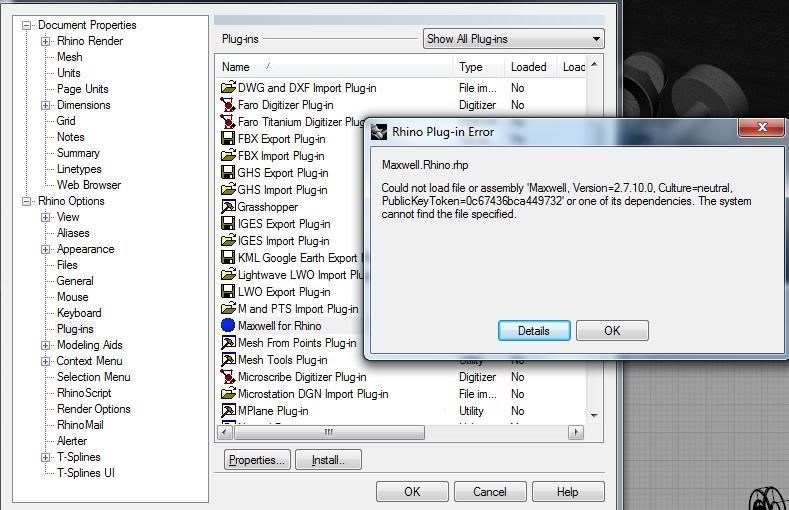Sort plug-ins by Type column header
The width and height of the screenshot is (789, 510).
[479, 66]
